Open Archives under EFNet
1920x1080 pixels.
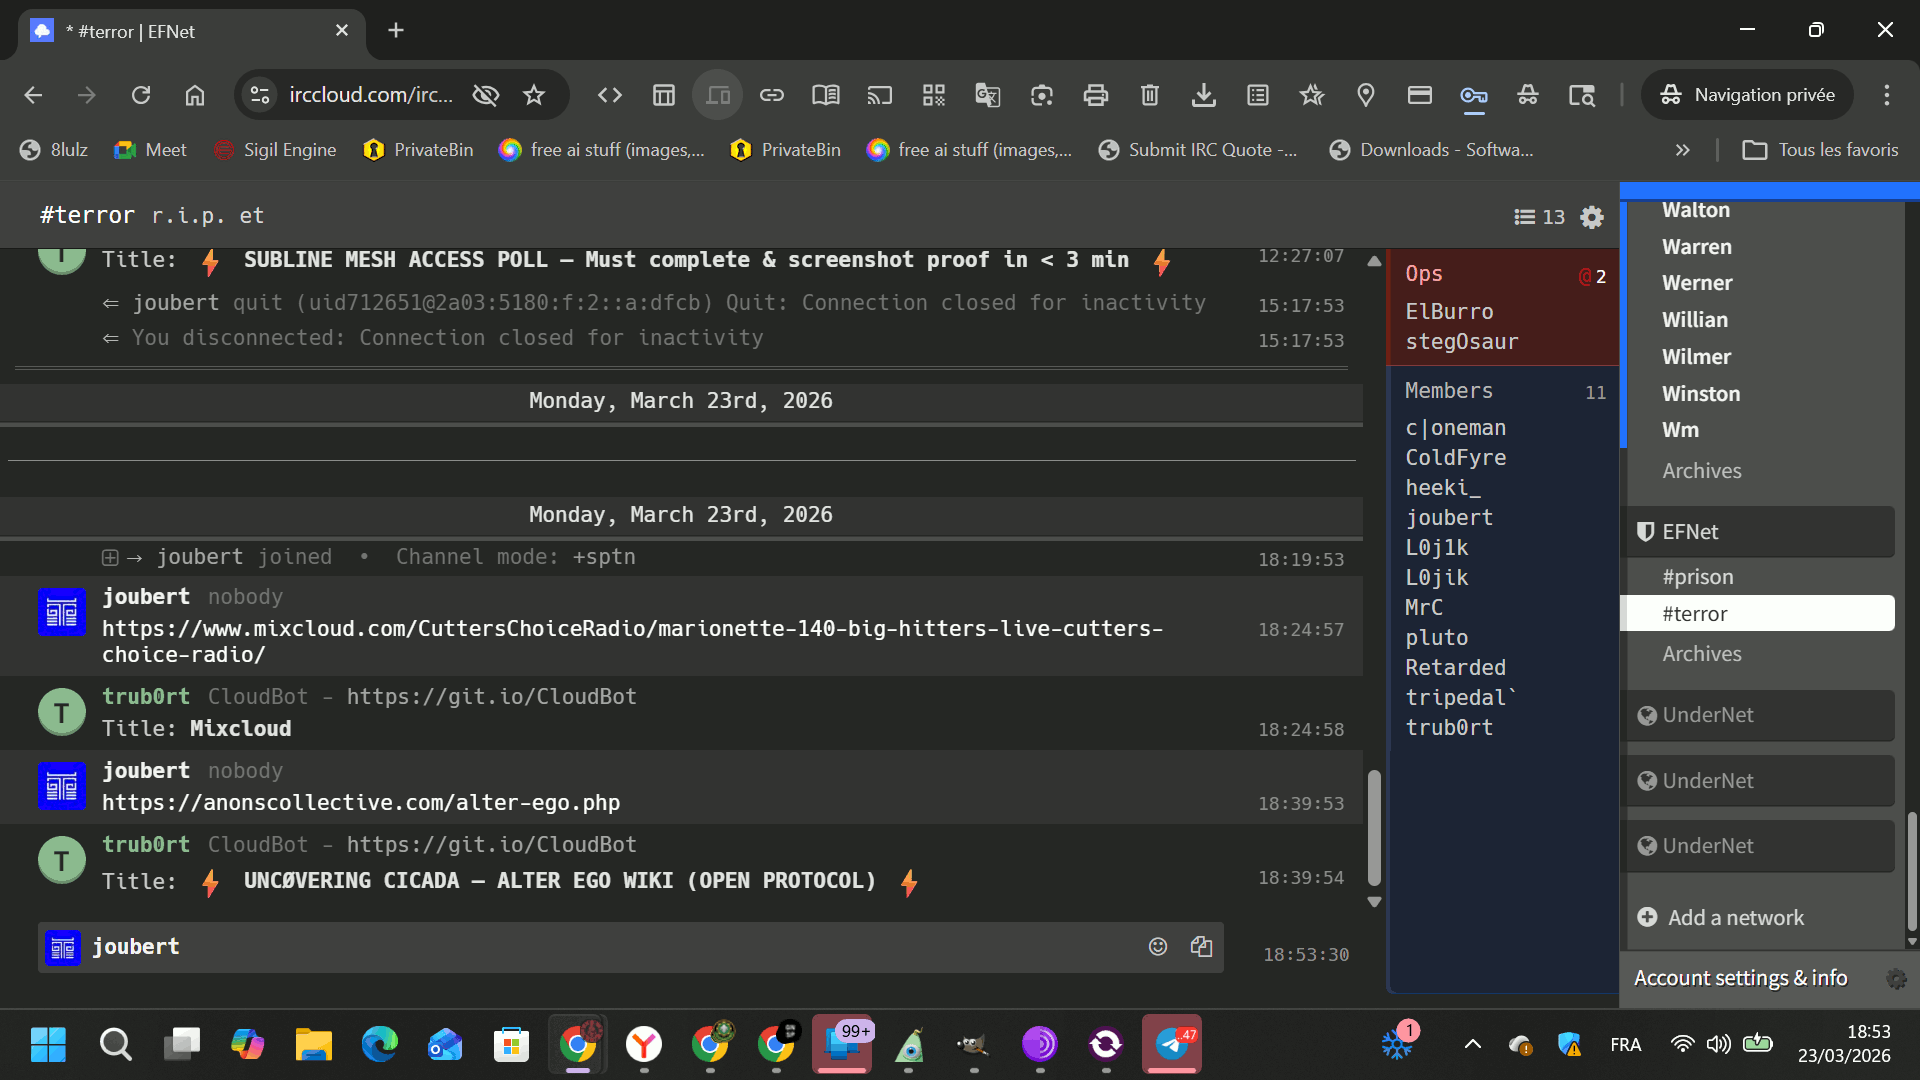1701,654
